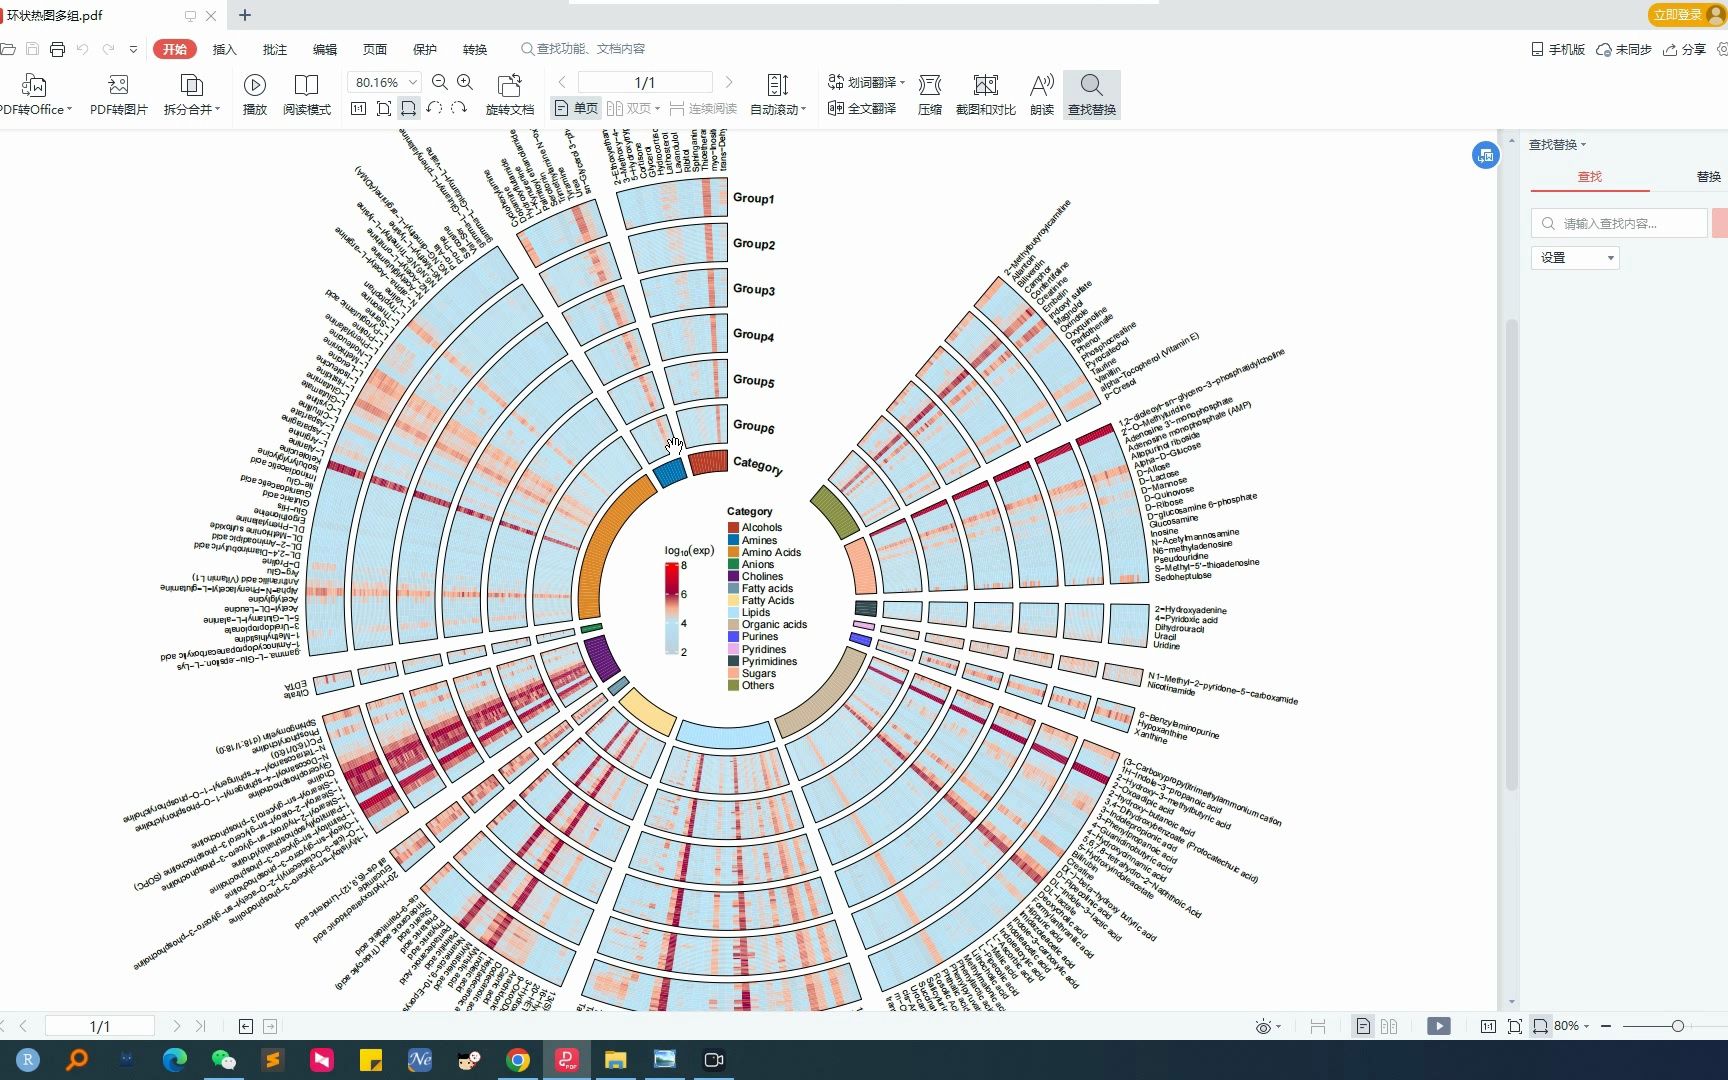Open the 批注 ribbon tab

click(275, 49)
